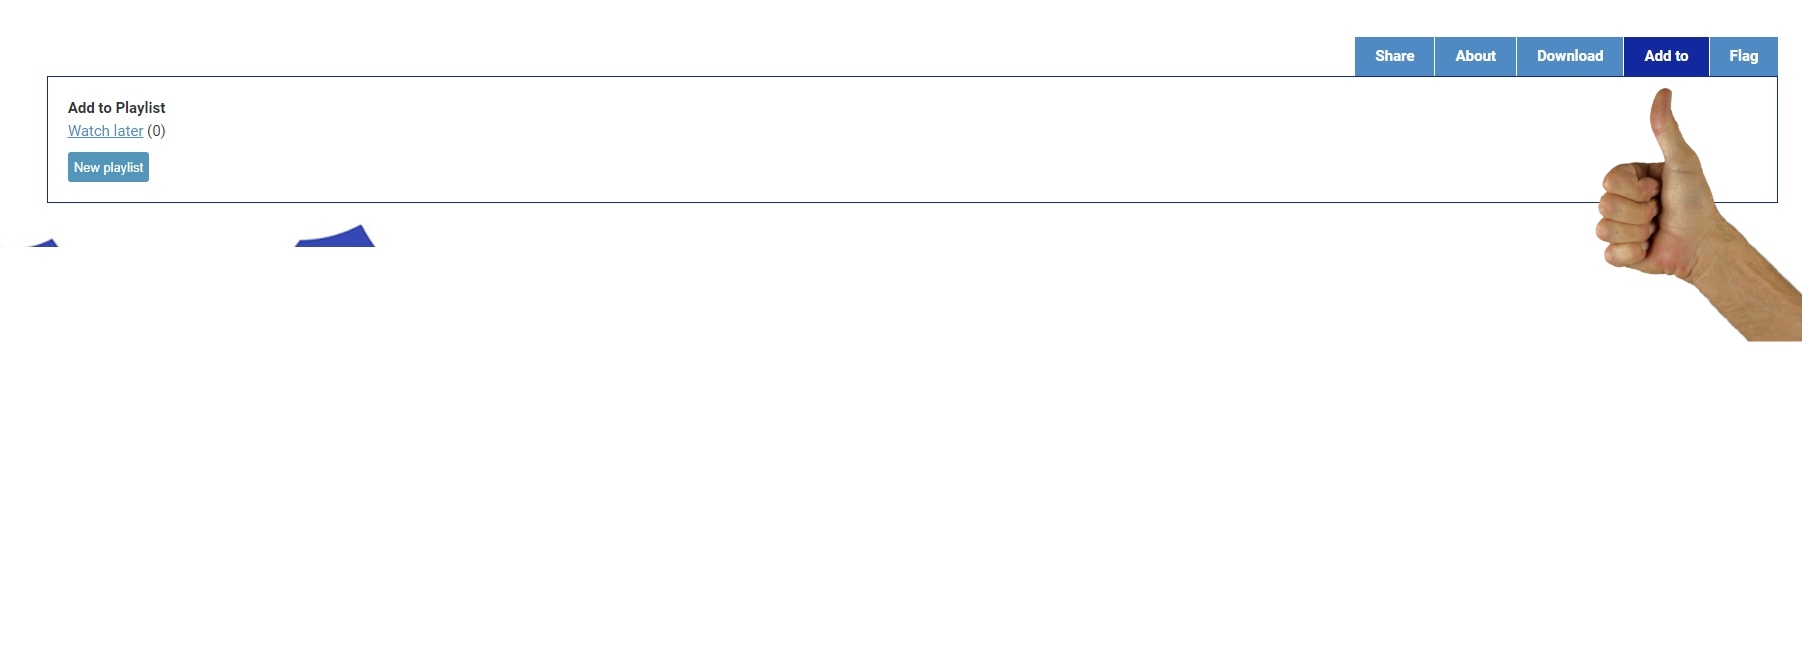
Task: View sharing options via Share
Action: click(1394, 56)
